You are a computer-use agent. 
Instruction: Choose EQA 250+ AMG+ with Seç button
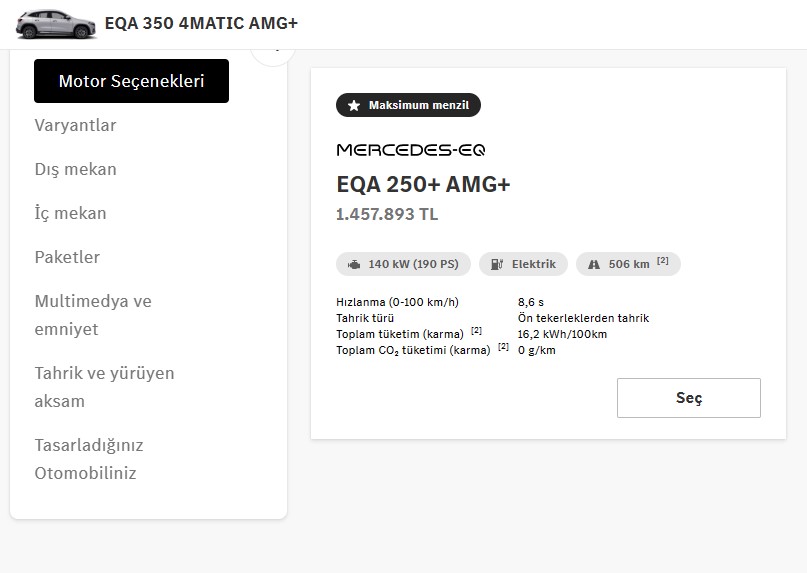click(x=689, y=398)
